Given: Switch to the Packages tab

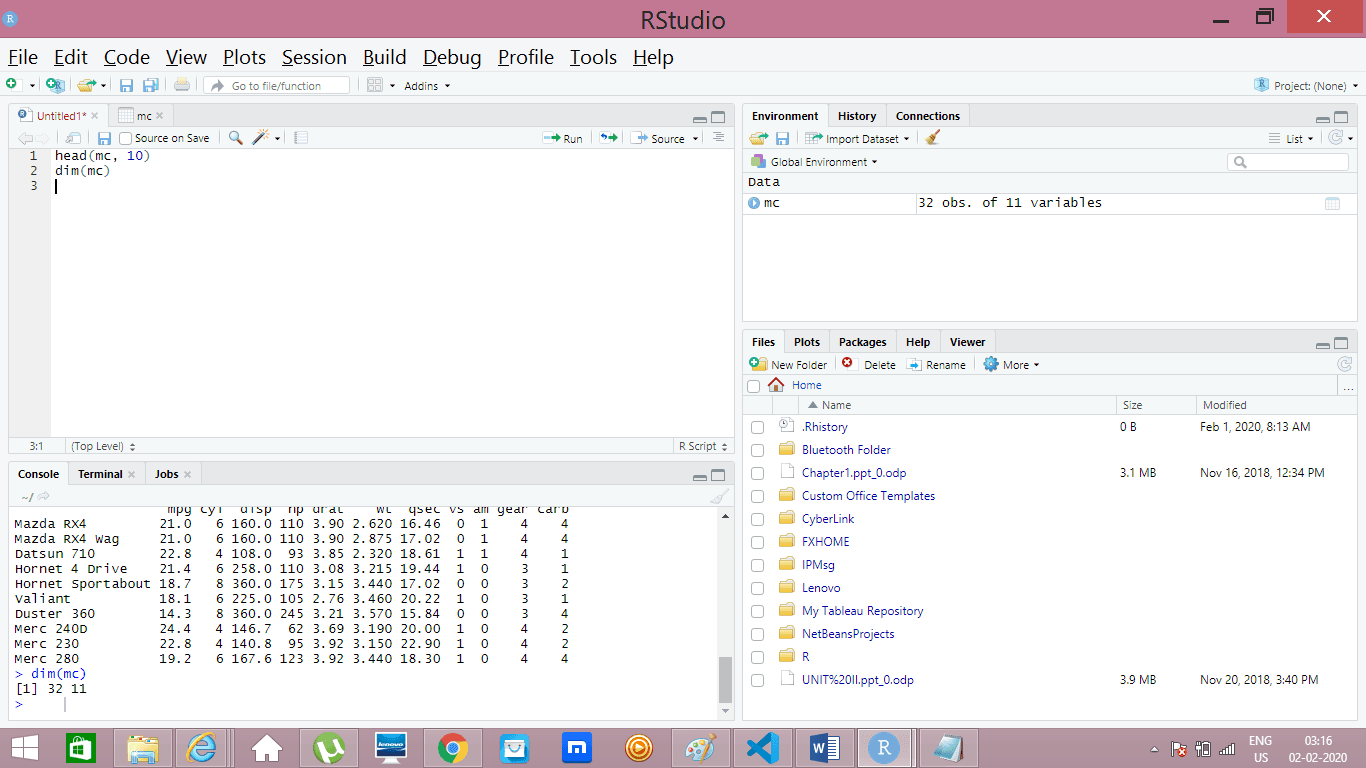Looking at the screenshot, I should 862,342.
